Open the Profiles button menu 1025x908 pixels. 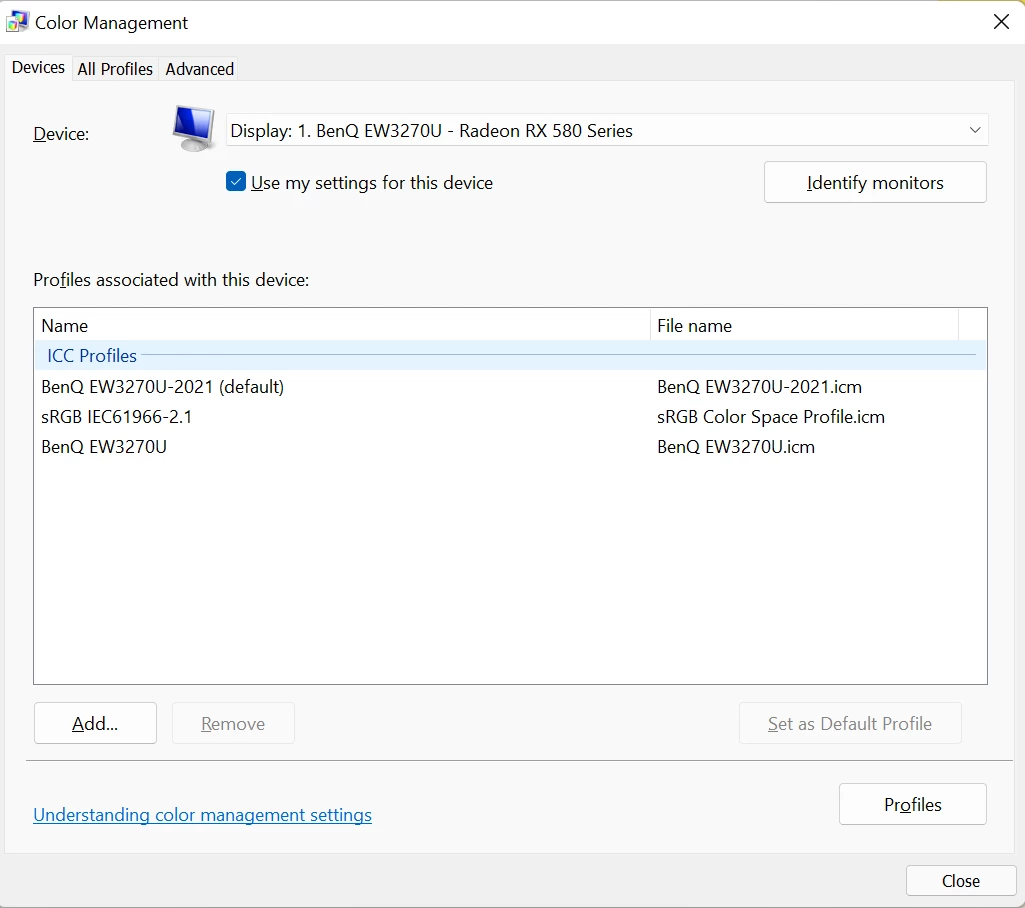point(913,804)
